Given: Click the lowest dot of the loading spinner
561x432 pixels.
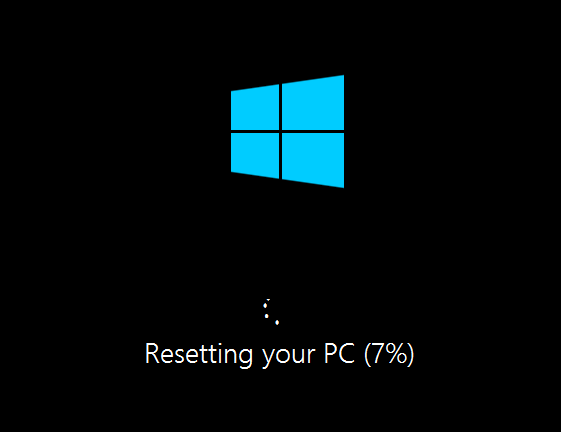Looking at the screenshot, I should [277, 322].
